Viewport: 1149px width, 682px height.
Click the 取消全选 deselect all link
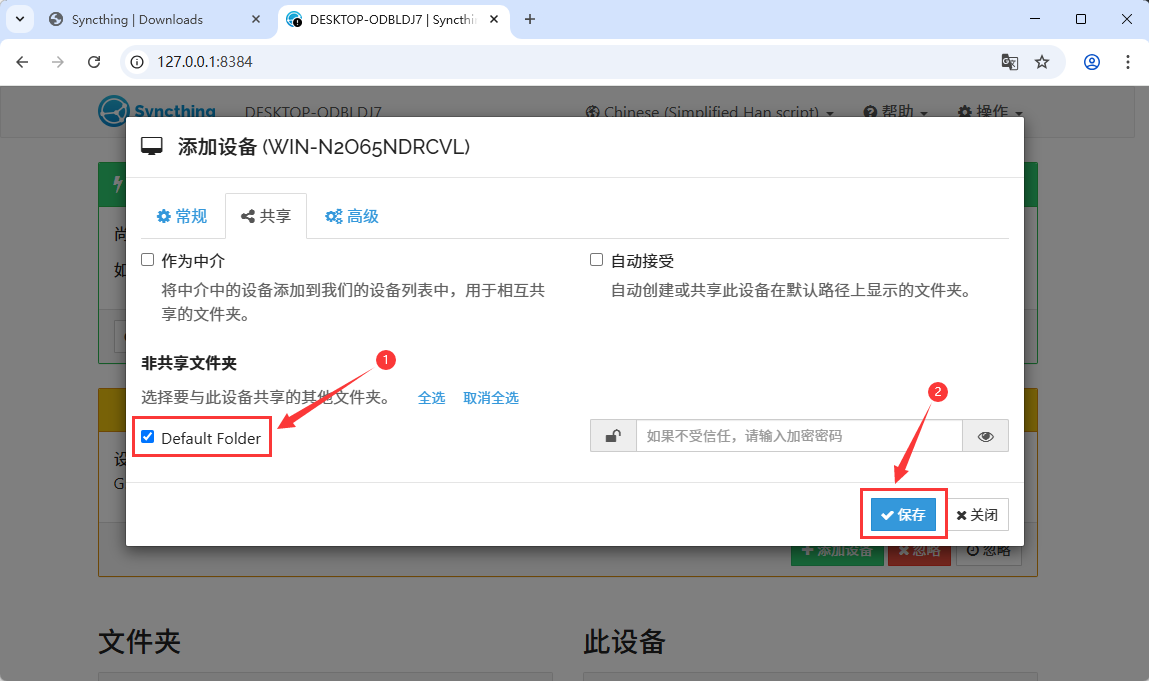click(x=491, y=398)
